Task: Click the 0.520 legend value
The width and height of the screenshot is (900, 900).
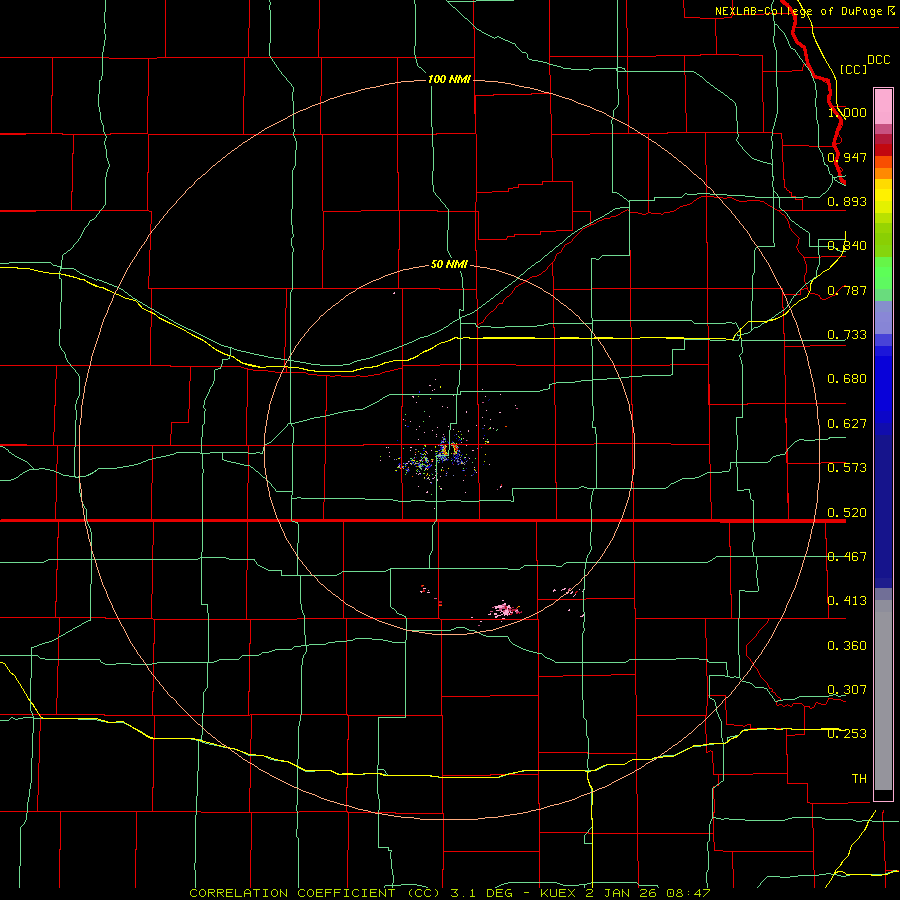Action: 847,513
